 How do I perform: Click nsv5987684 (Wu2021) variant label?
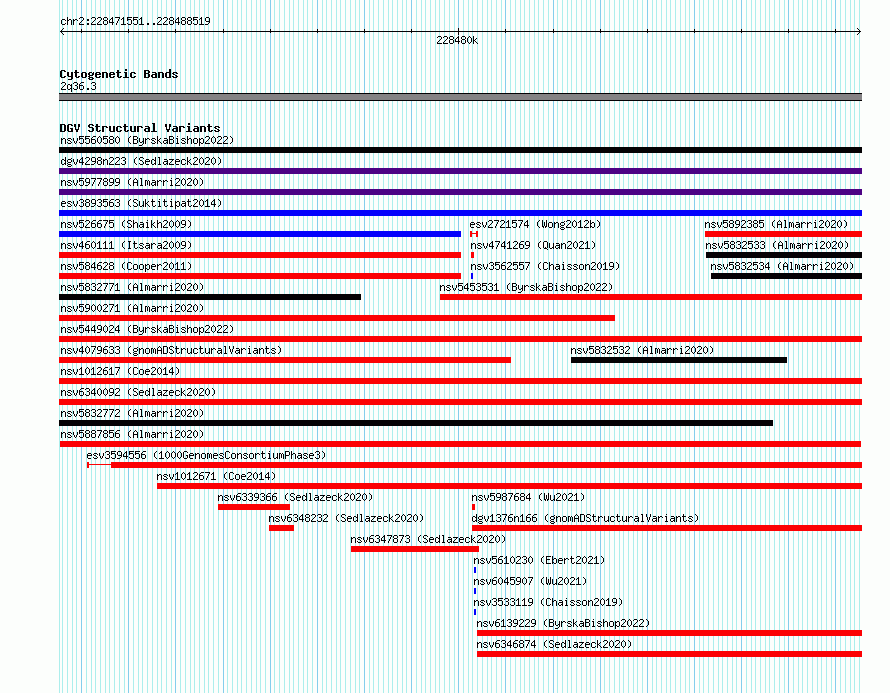(528, 497)
